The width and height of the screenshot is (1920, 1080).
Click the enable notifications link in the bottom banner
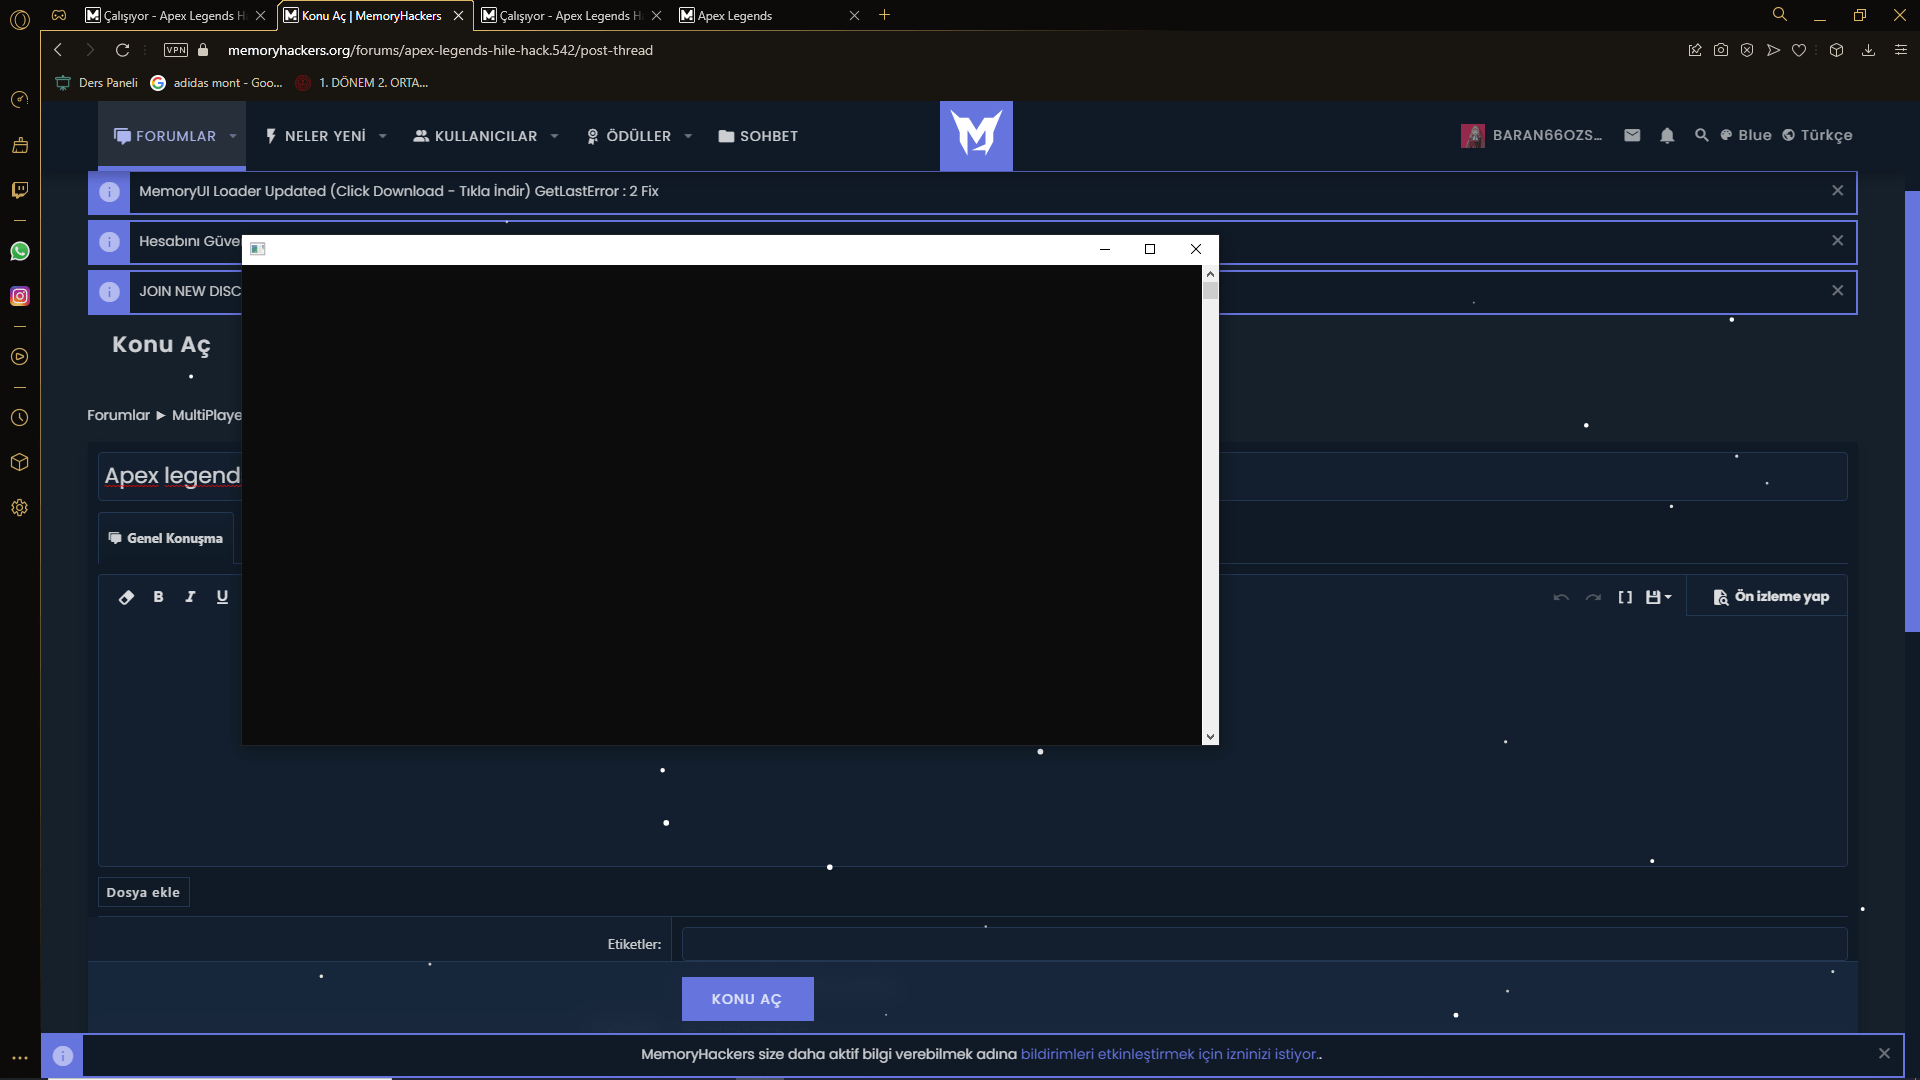1169,1054
